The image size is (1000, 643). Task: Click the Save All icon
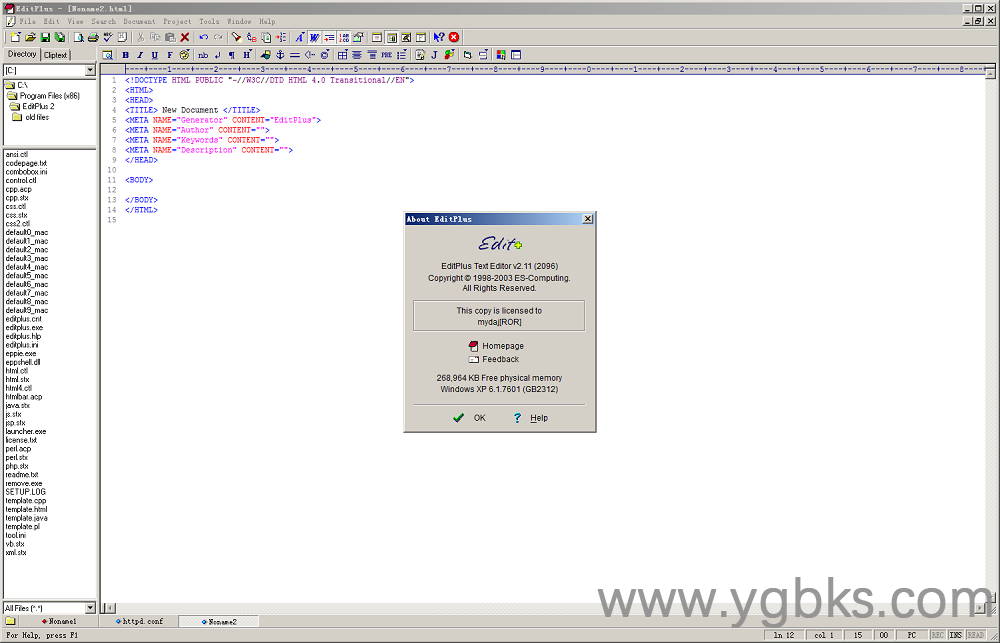pyautogui.click(x=60, y=37)
